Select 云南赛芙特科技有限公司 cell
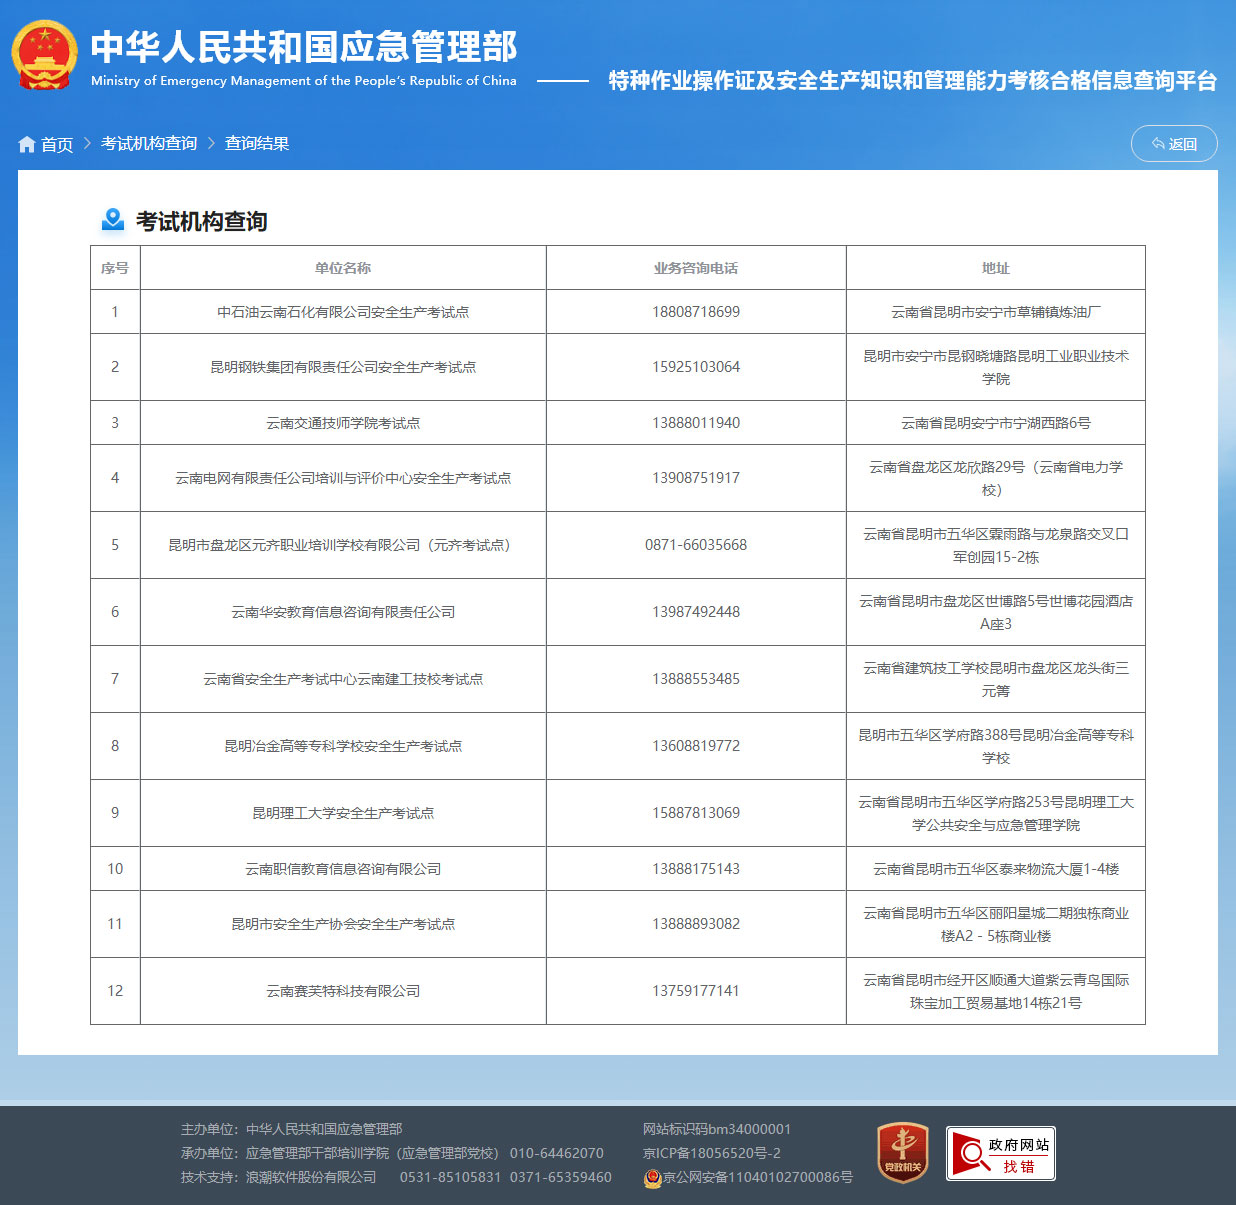Image resolution: width=1236 pixels, height=1205 pixels. pos(343,991)
